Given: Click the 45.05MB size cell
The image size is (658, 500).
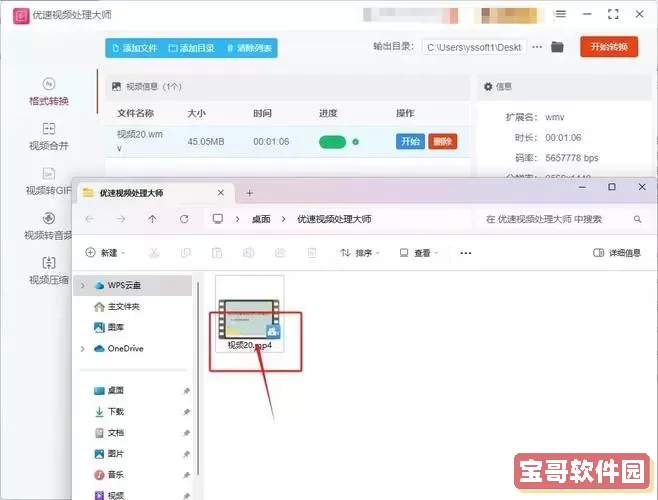Looking at the screenshot, I should pos(206,142).
